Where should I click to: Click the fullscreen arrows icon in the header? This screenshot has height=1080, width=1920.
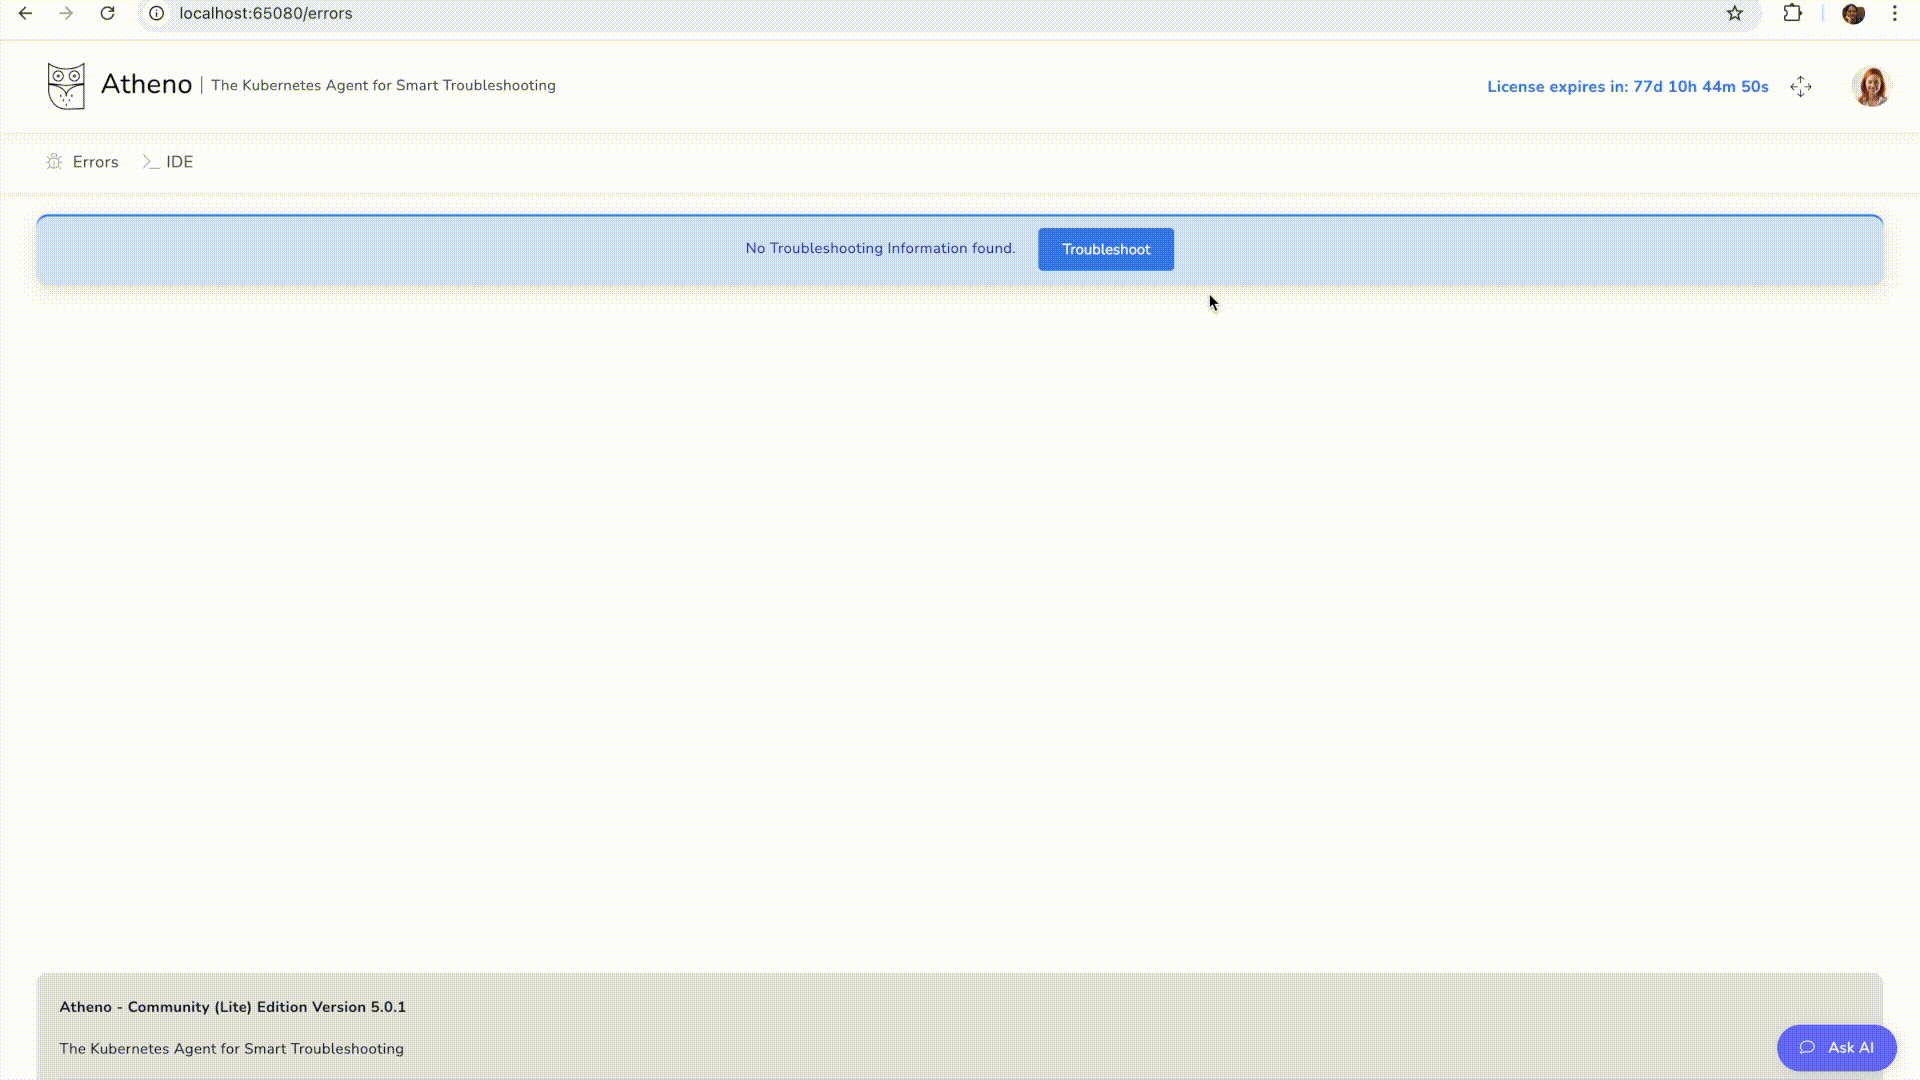pyautogui.click(x=1801, y=87)
